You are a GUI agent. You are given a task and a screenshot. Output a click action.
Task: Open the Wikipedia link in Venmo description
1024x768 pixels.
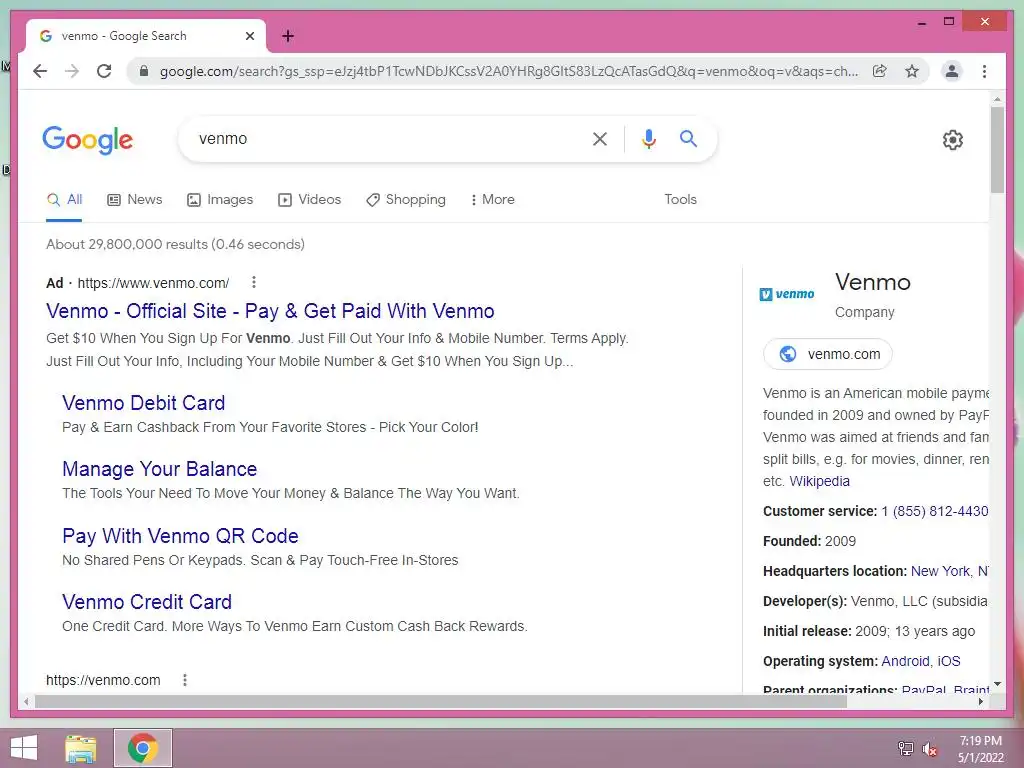pos(820,481)
